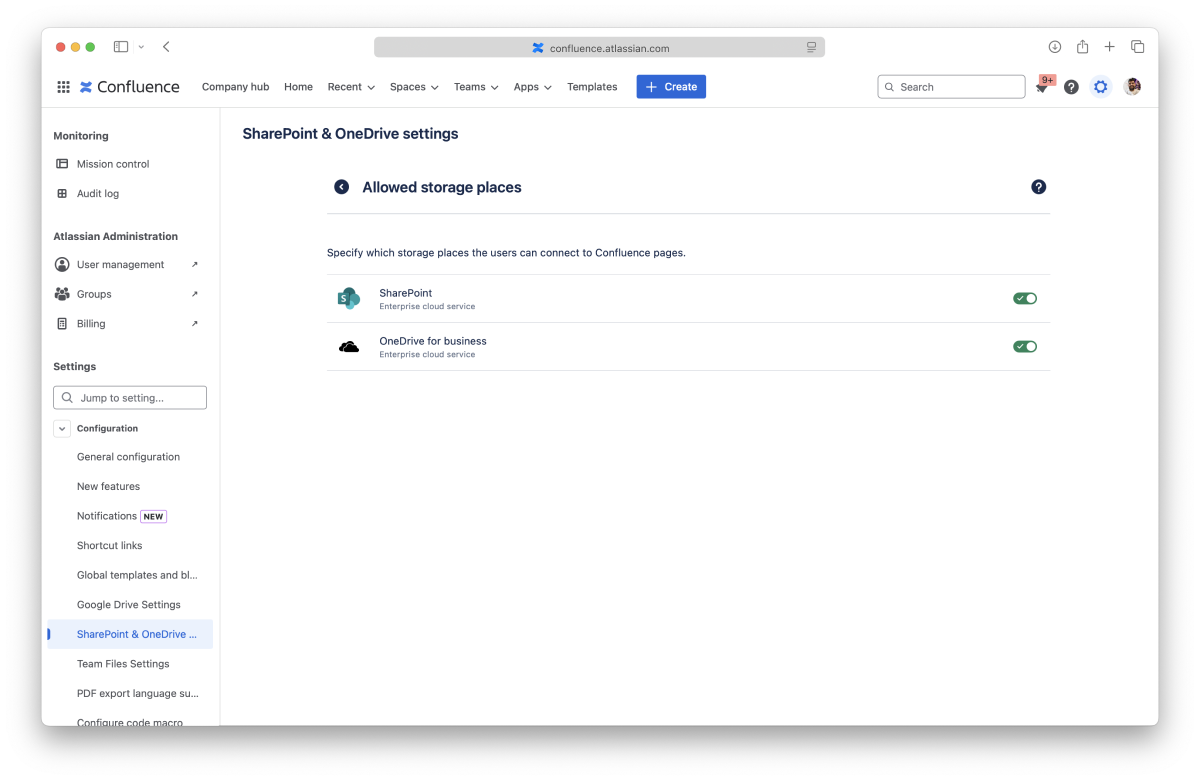Open the Apps dropdown menu
1200x781 pixels.
click(x=532, y=87)
